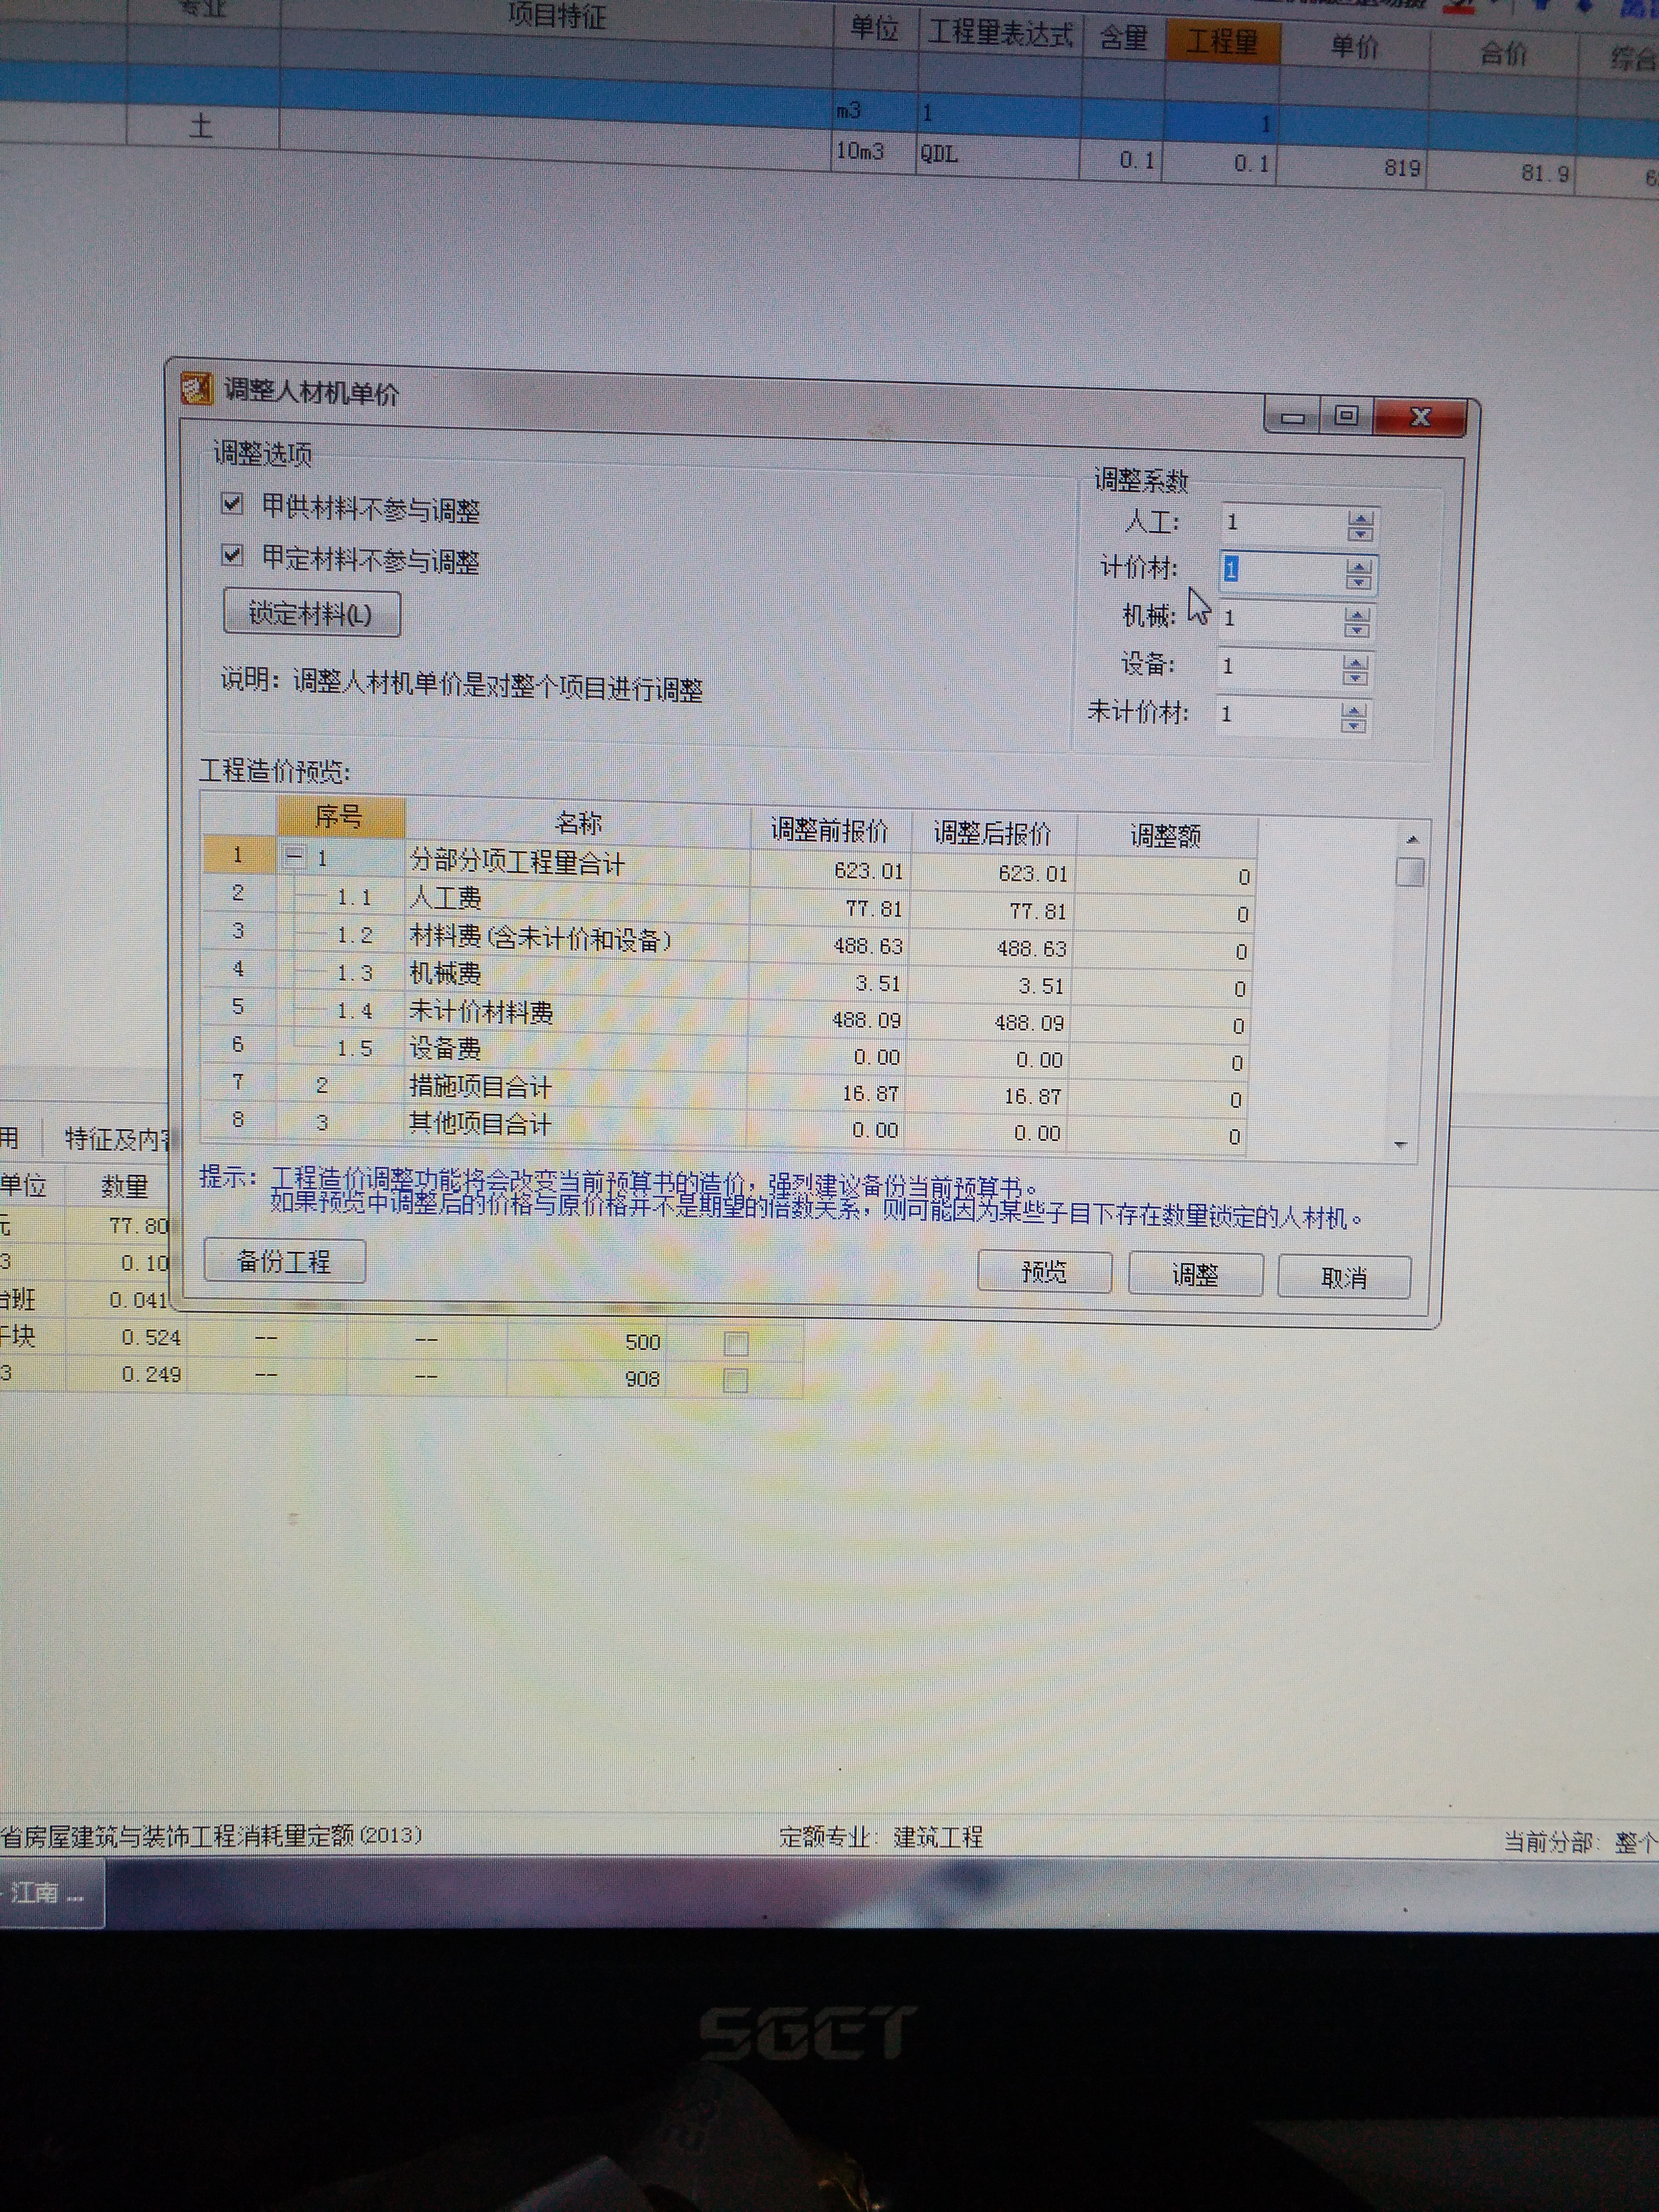The height and width of the screenshot is (2212, 1659).
Task: Toggle checkbox in the 500 row
Action: (736, 1343)
